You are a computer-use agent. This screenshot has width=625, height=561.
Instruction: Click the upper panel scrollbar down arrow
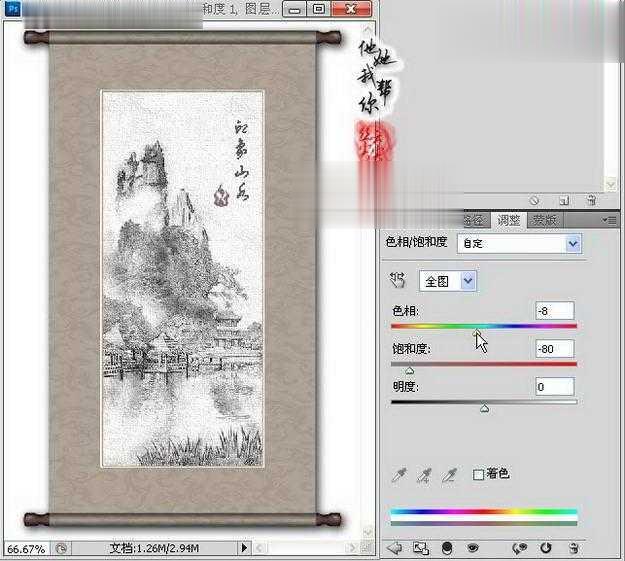(611, 184)
